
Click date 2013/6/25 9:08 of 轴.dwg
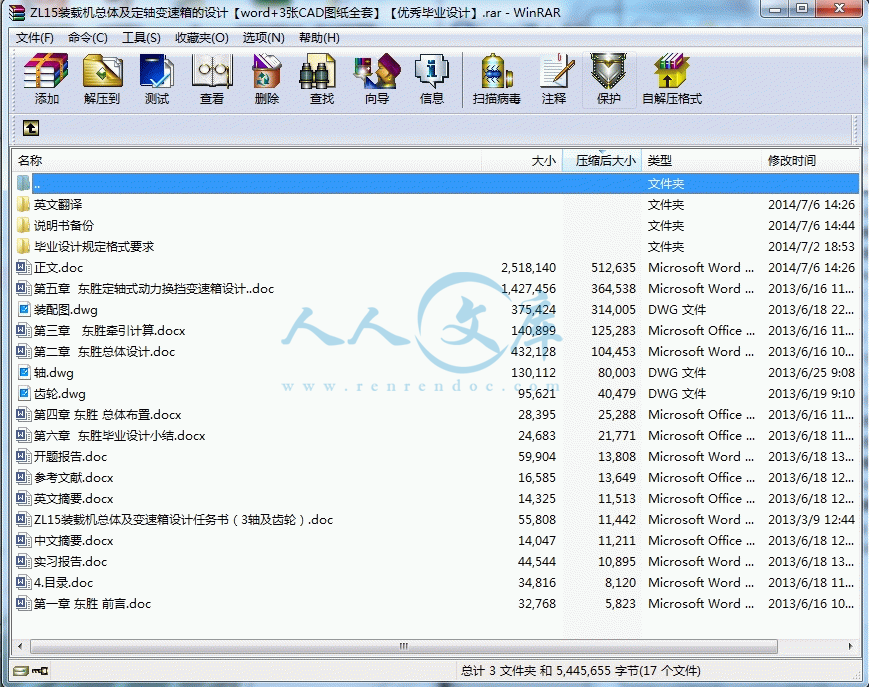[811, 373]
